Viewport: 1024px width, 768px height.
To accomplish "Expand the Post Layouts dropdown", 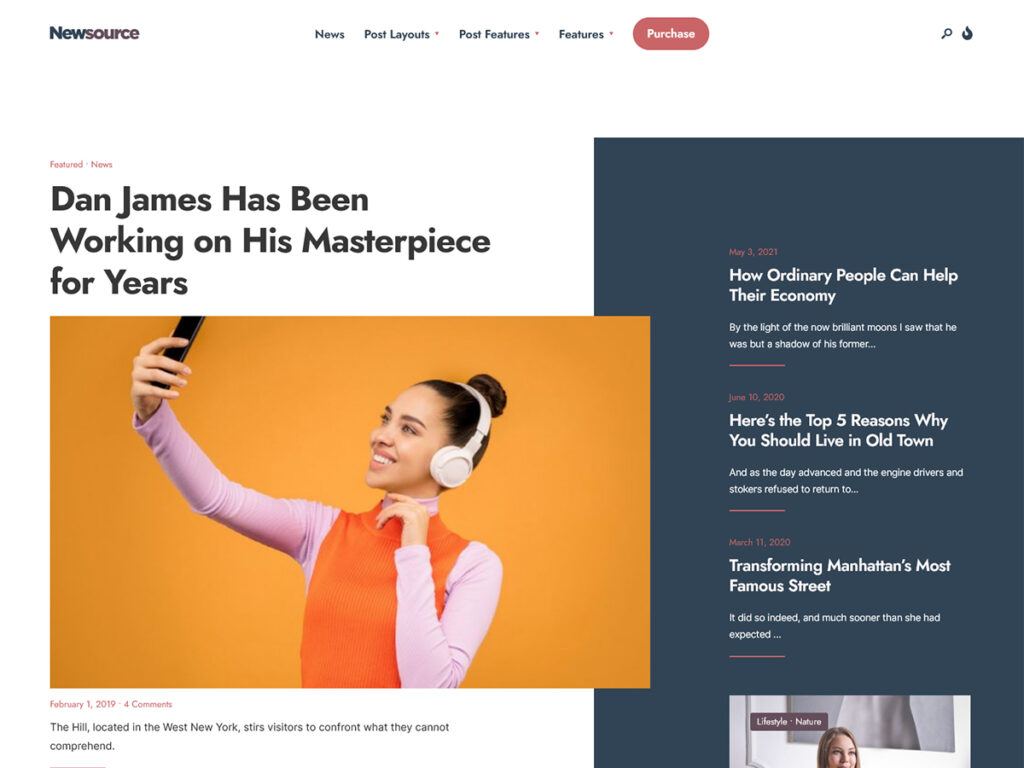I will point(402,34).
